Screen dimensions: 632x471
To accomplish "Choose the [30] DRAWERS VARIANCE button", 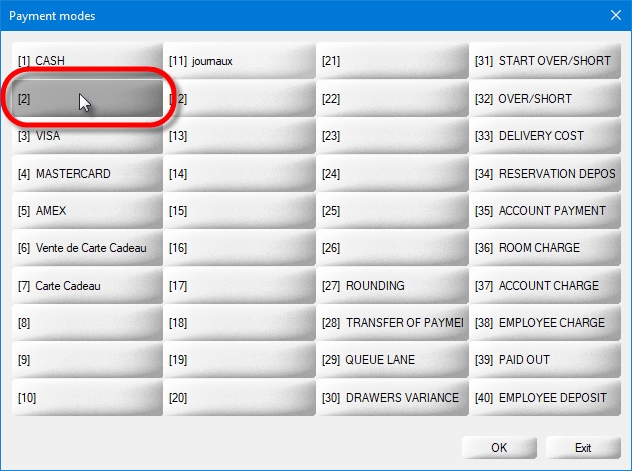I will (x=392, y=398).
